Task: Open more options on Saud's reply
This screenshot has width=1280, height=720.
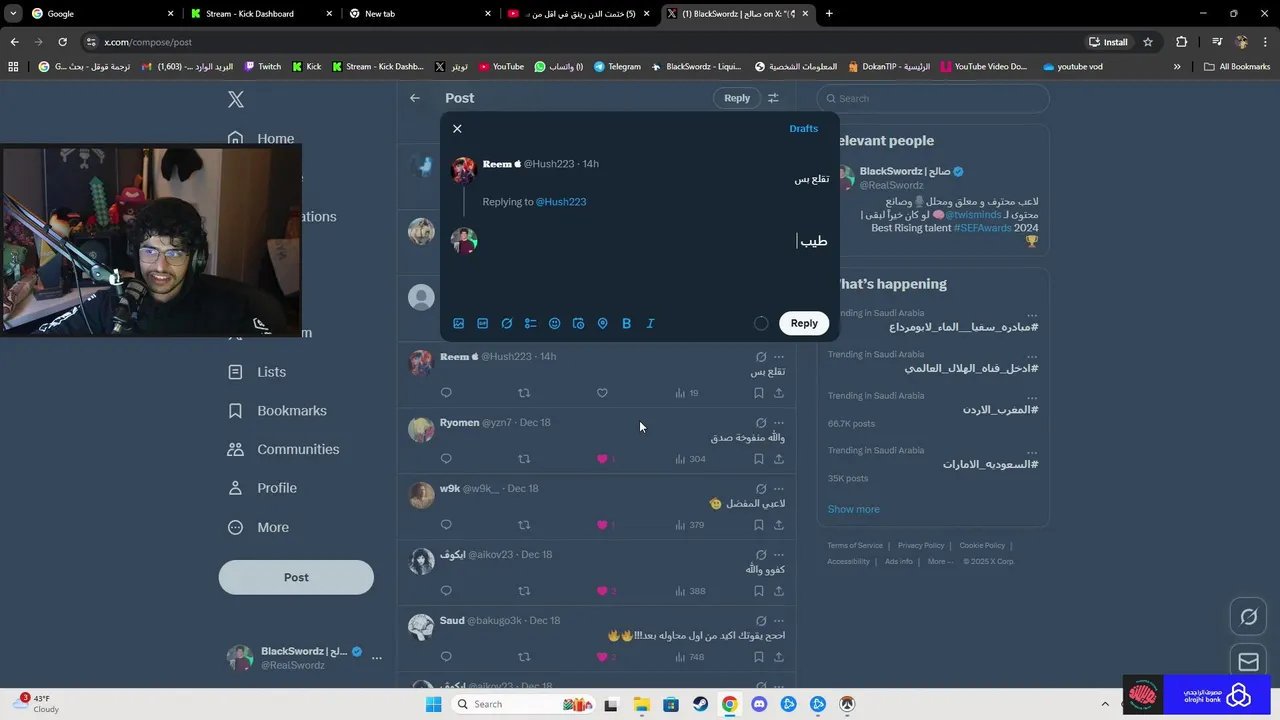Action: coord(779,621)
